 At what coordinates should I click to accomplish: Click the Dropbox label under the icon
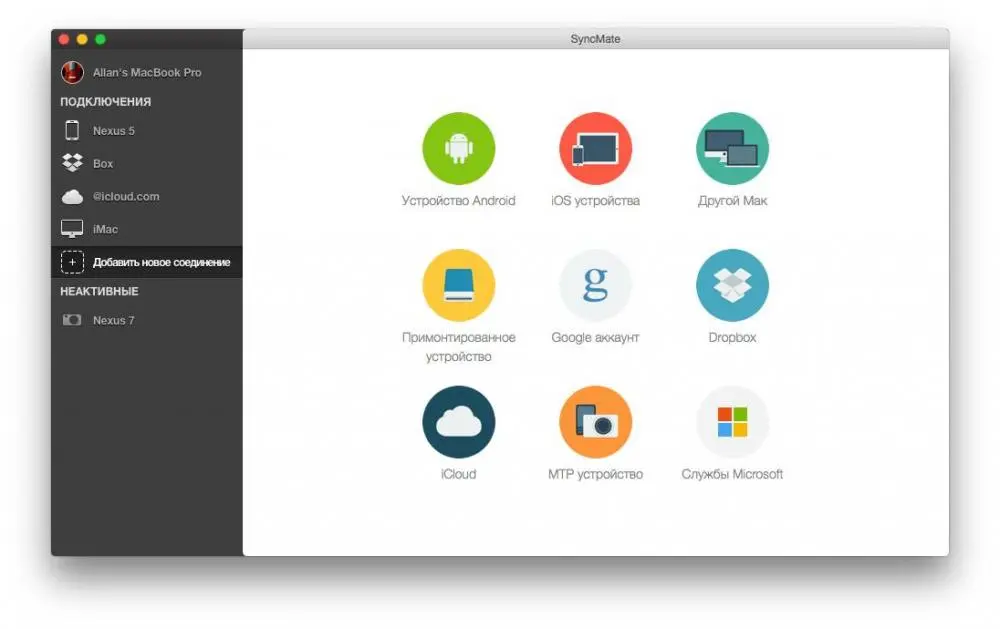[x=732, y=337]
